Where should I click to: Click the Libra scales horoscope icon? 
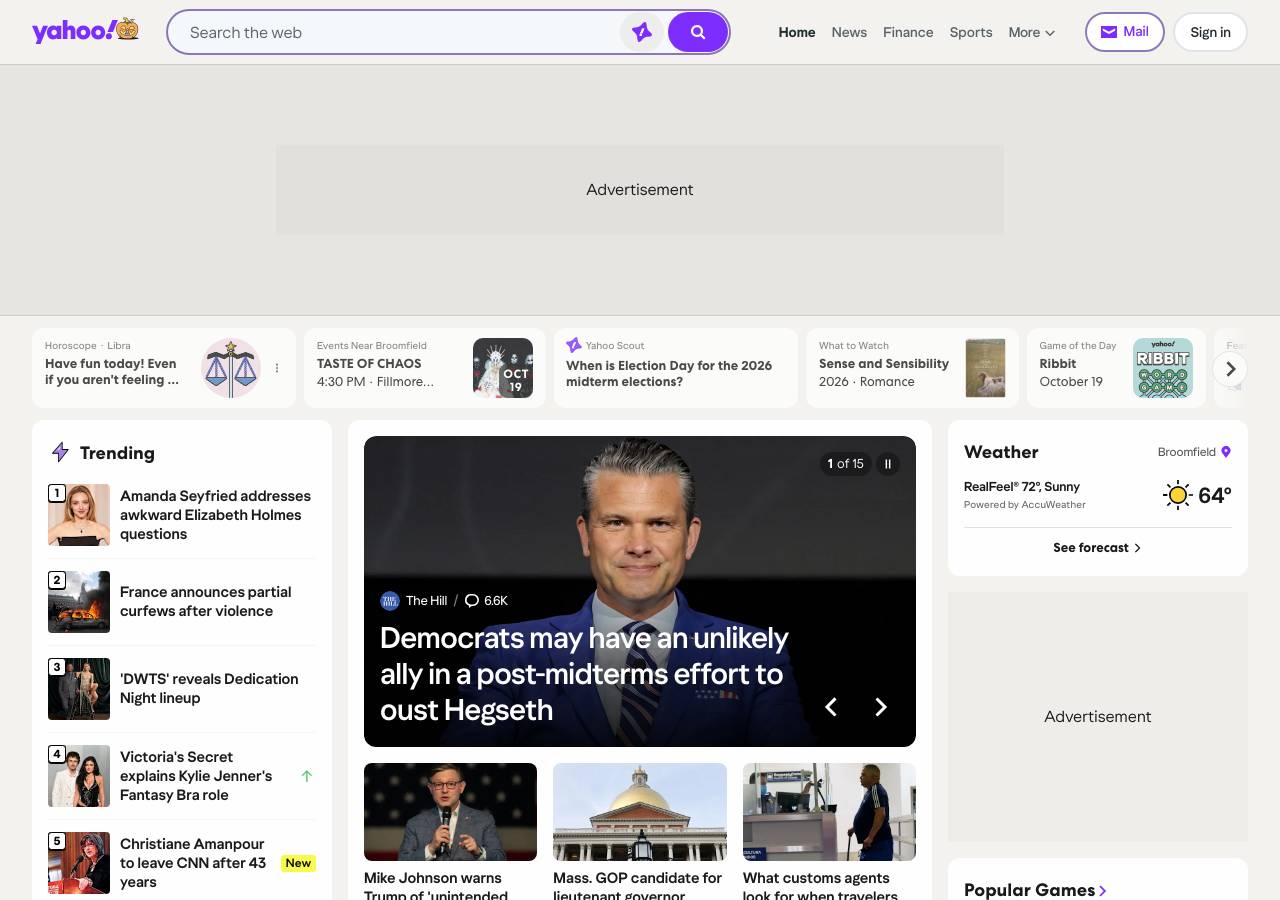pos(231,368)
